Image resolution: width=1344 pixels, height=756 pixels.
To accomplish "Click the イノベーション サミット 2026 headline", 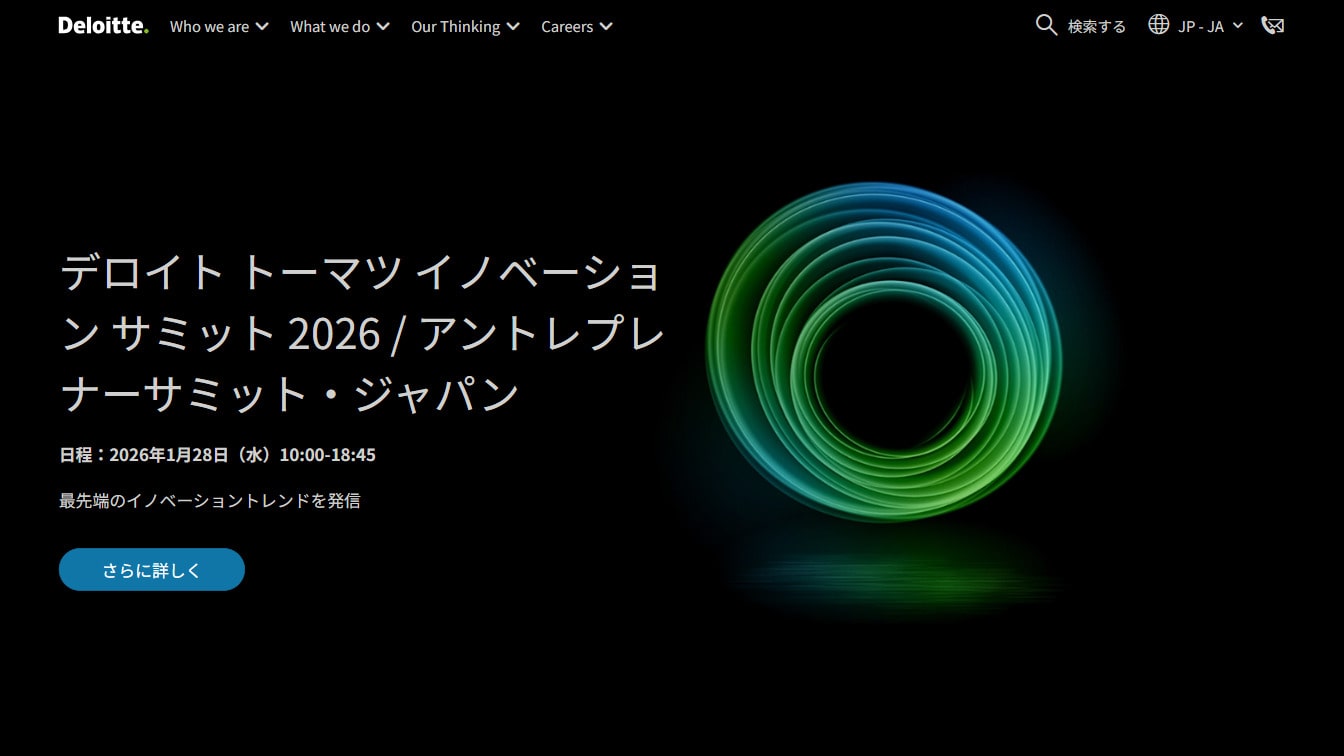I will coord(362,333).
